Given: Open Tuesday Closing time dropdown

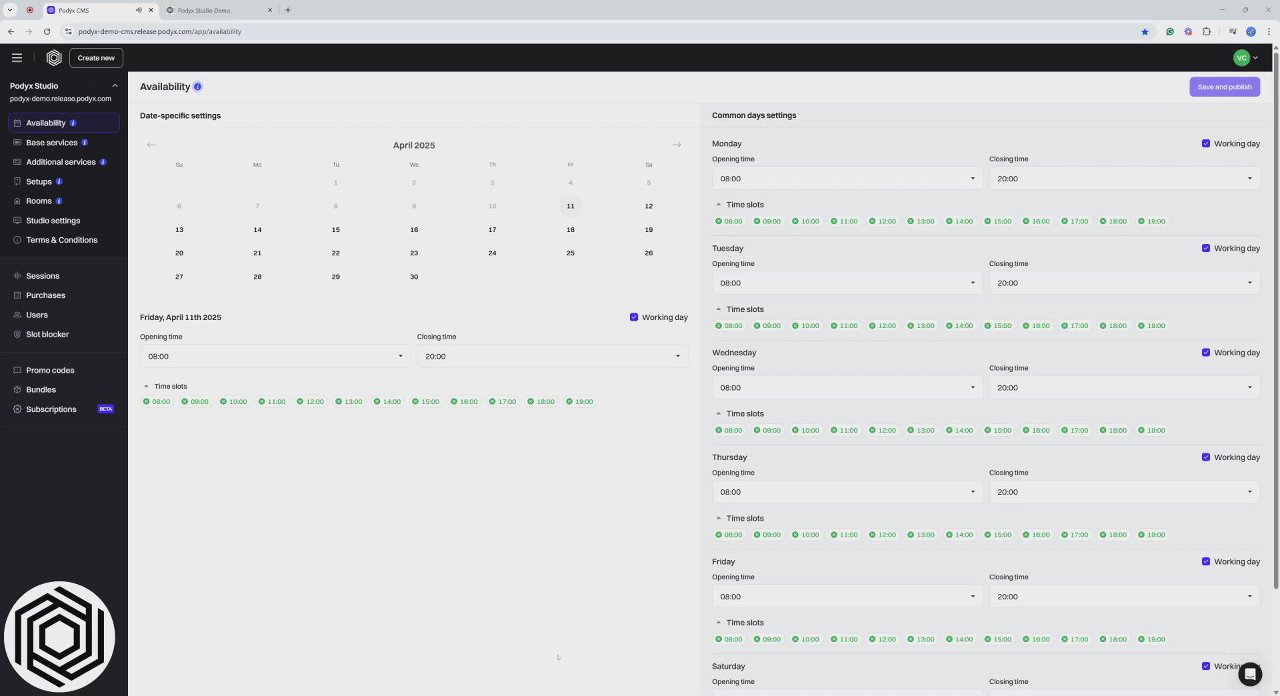Looking at the screenshot, I should coord(1124,283).
